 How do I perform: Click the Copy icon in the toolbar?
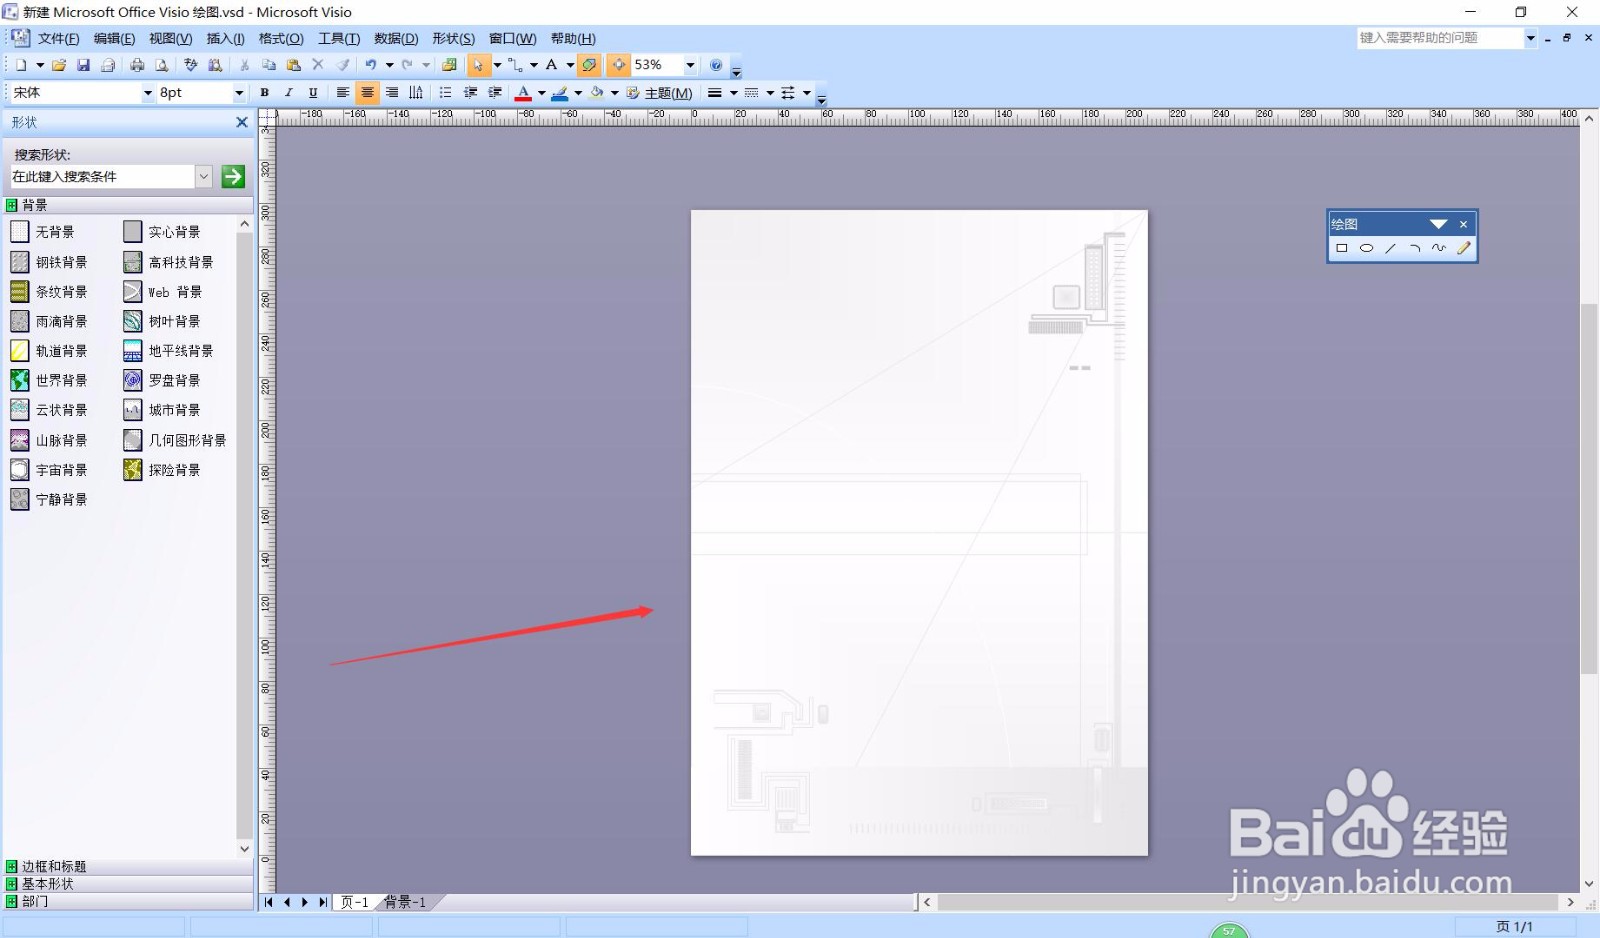269,65
